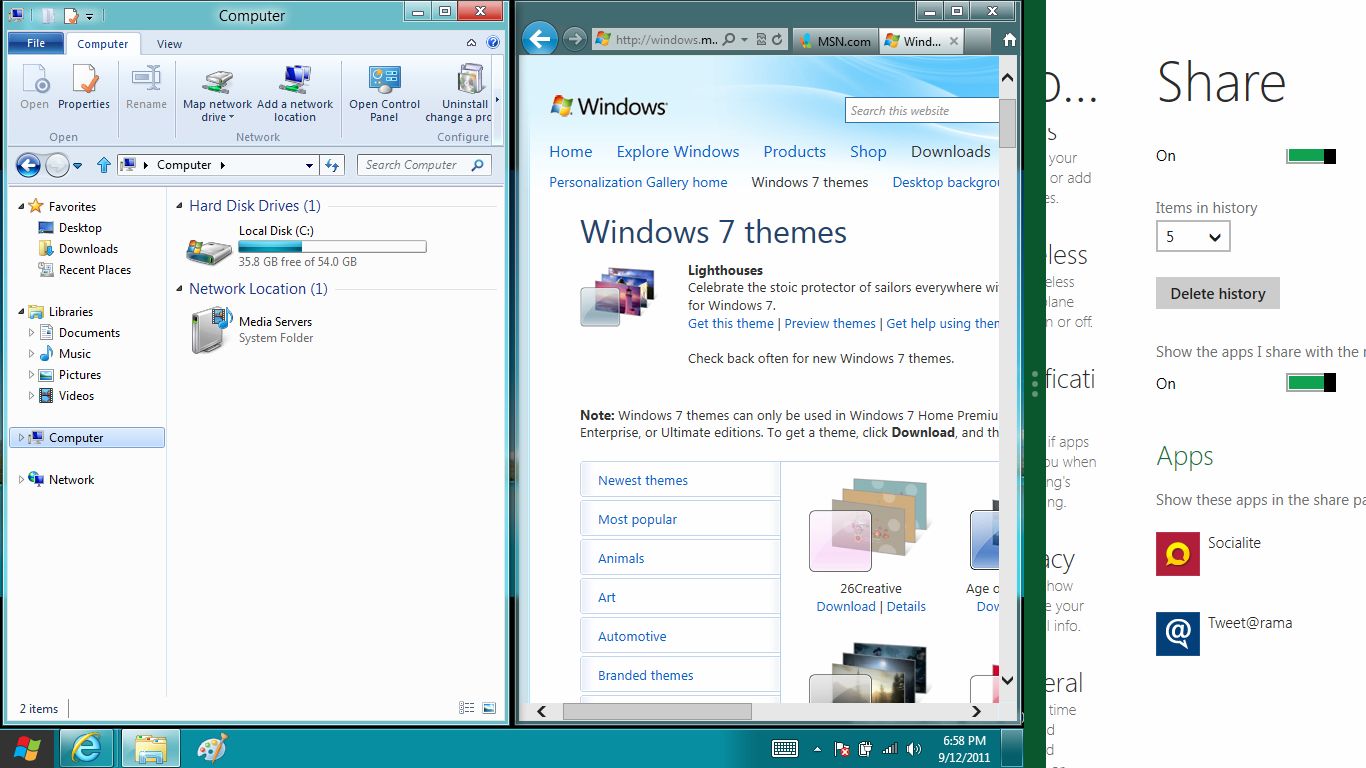Viewport: 1366px width, 768px height.
Task: Switch to details view icon in status bar
Action: (x=467, y=708)
